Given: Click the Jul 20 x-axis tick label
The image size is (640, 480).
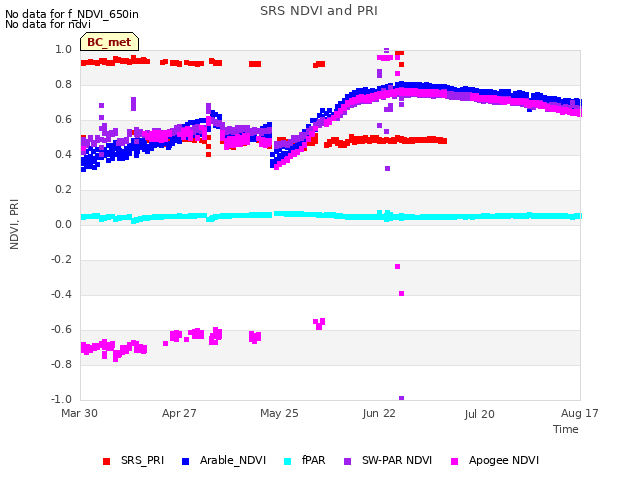Looking at the screenshot, I should [479, 414].
